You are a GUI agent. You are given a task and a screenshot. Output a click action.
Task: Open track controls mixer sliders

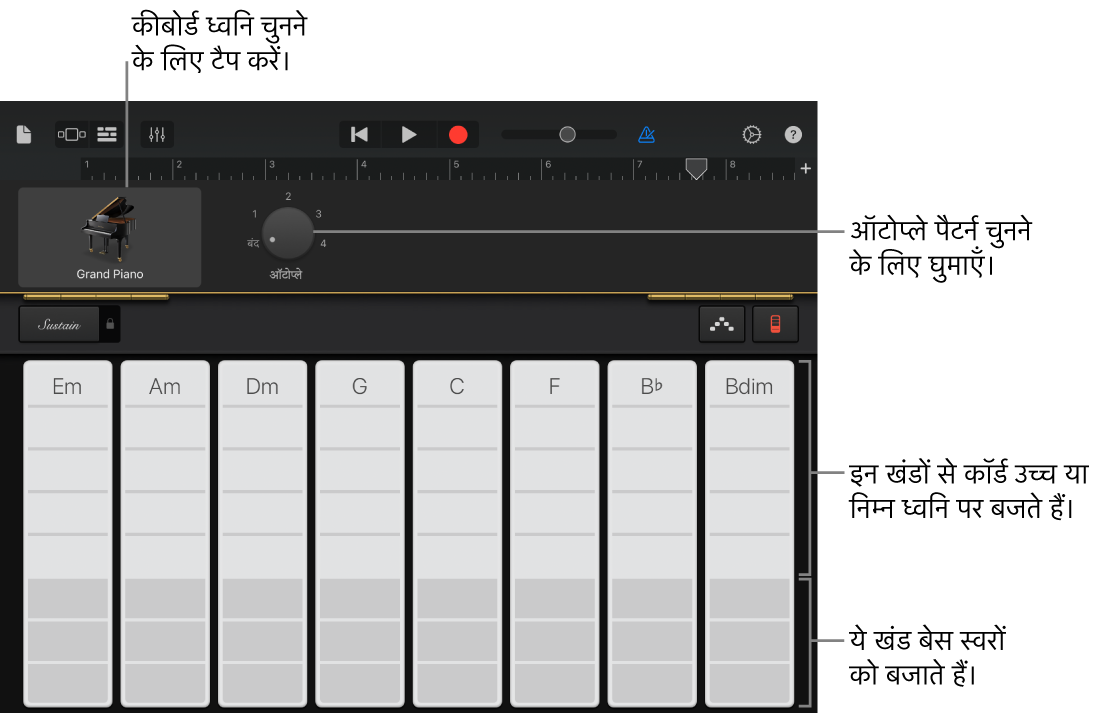point(157,134)
